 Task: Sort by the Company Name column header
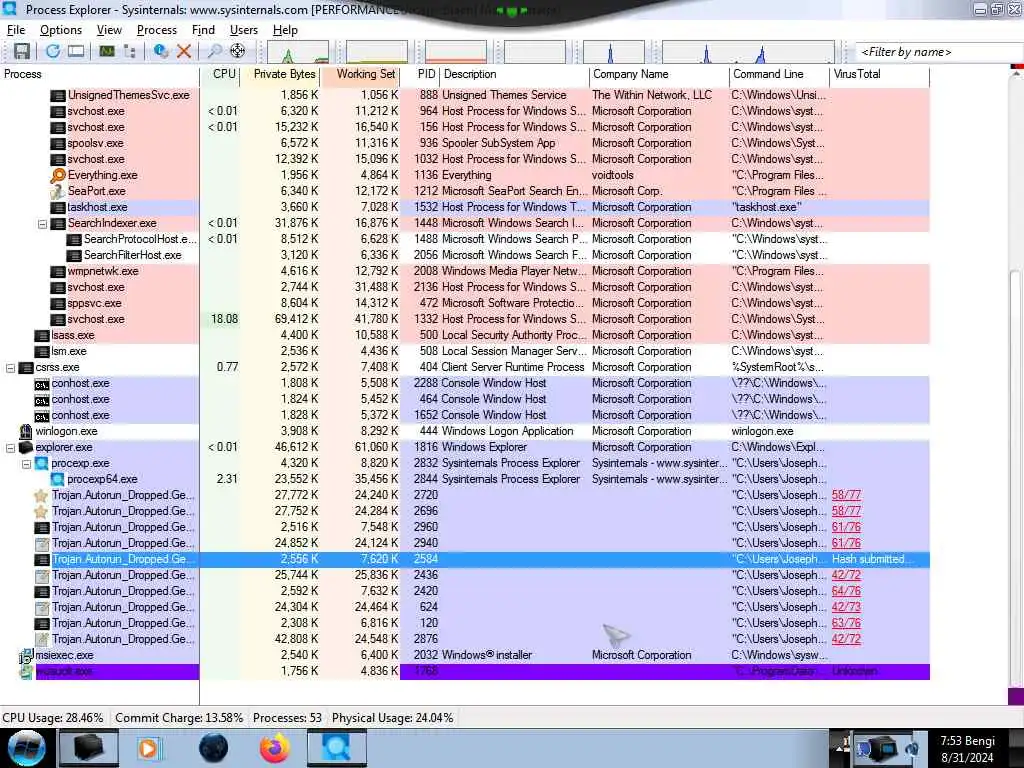pos(659,74)
